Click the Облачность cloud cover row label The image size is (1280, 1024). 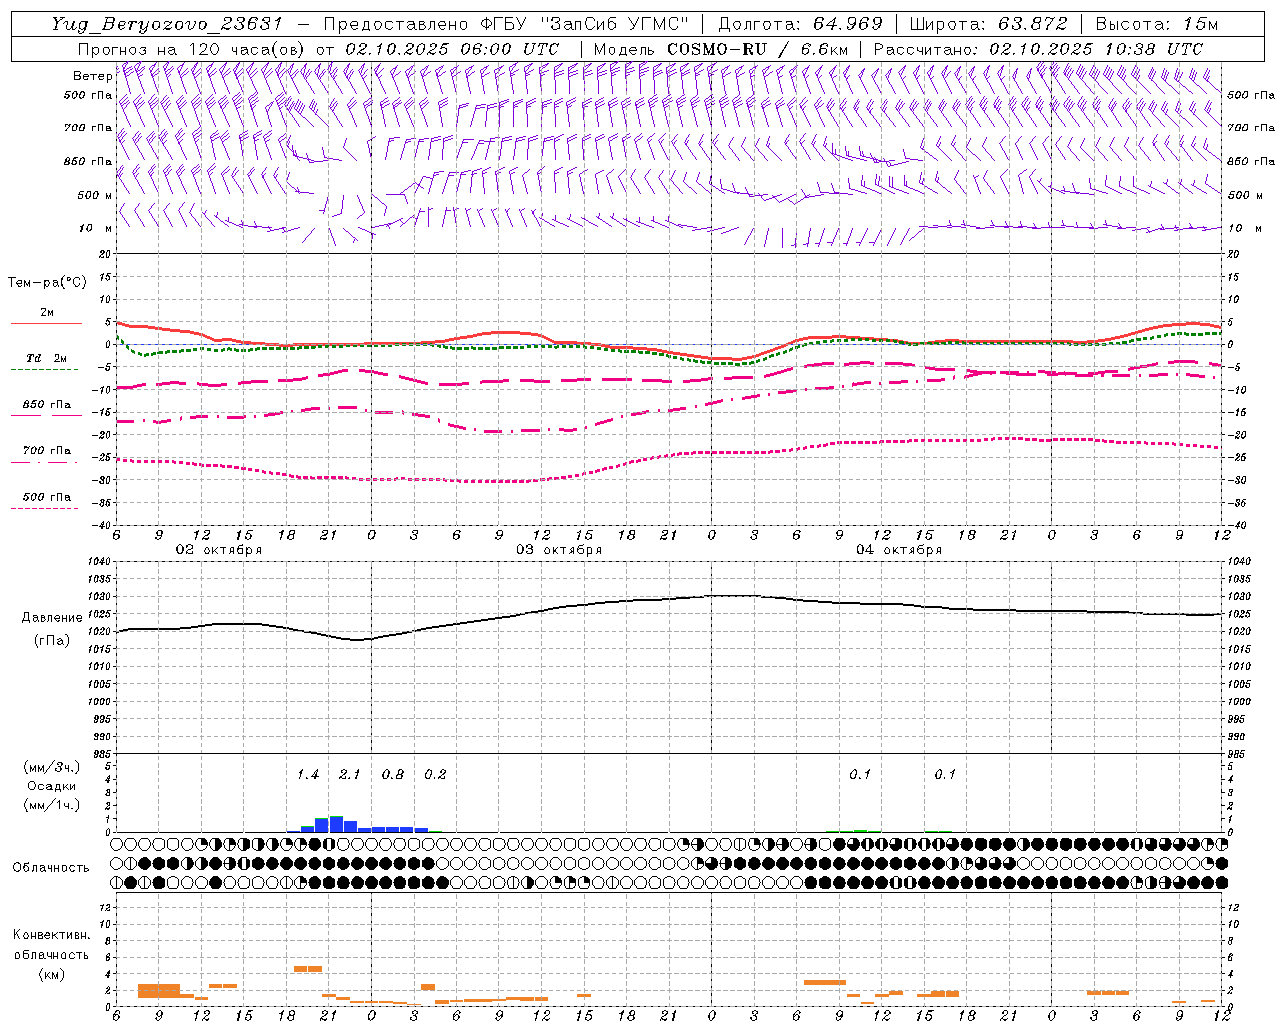51,868
